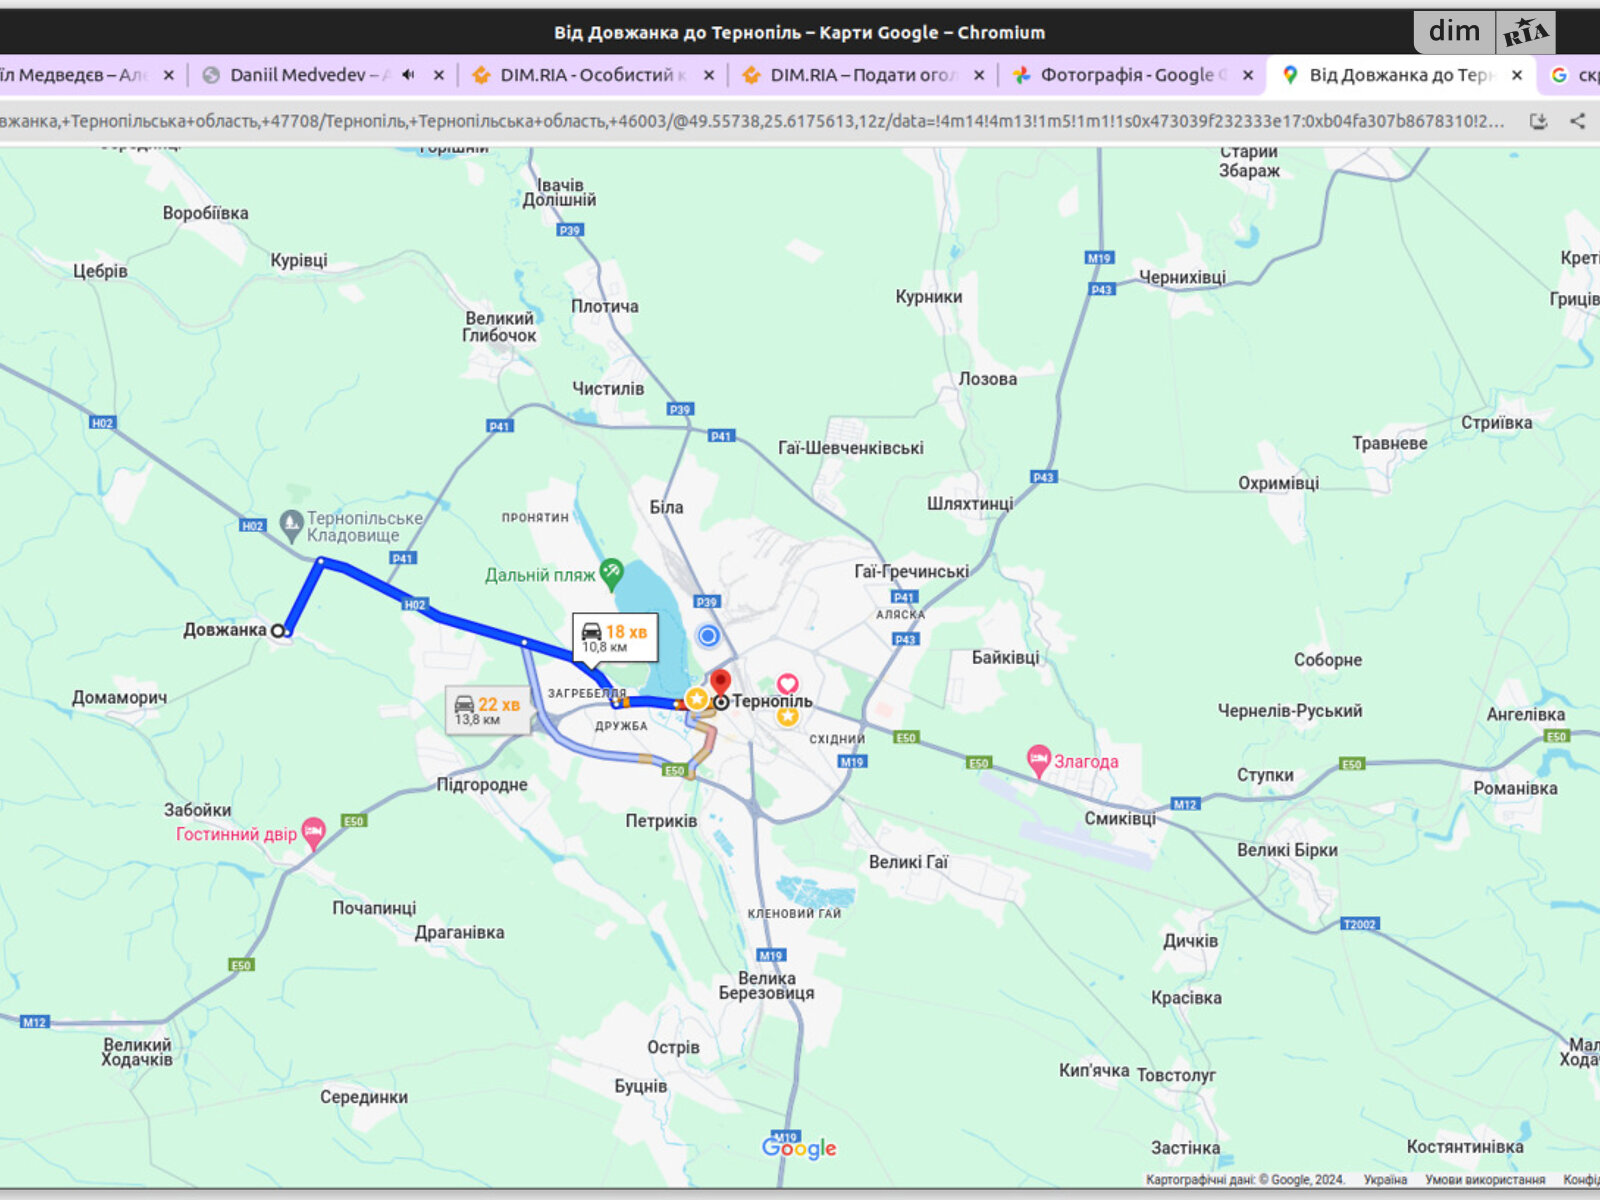
Task: Click the Курники label
Action: 929,297
